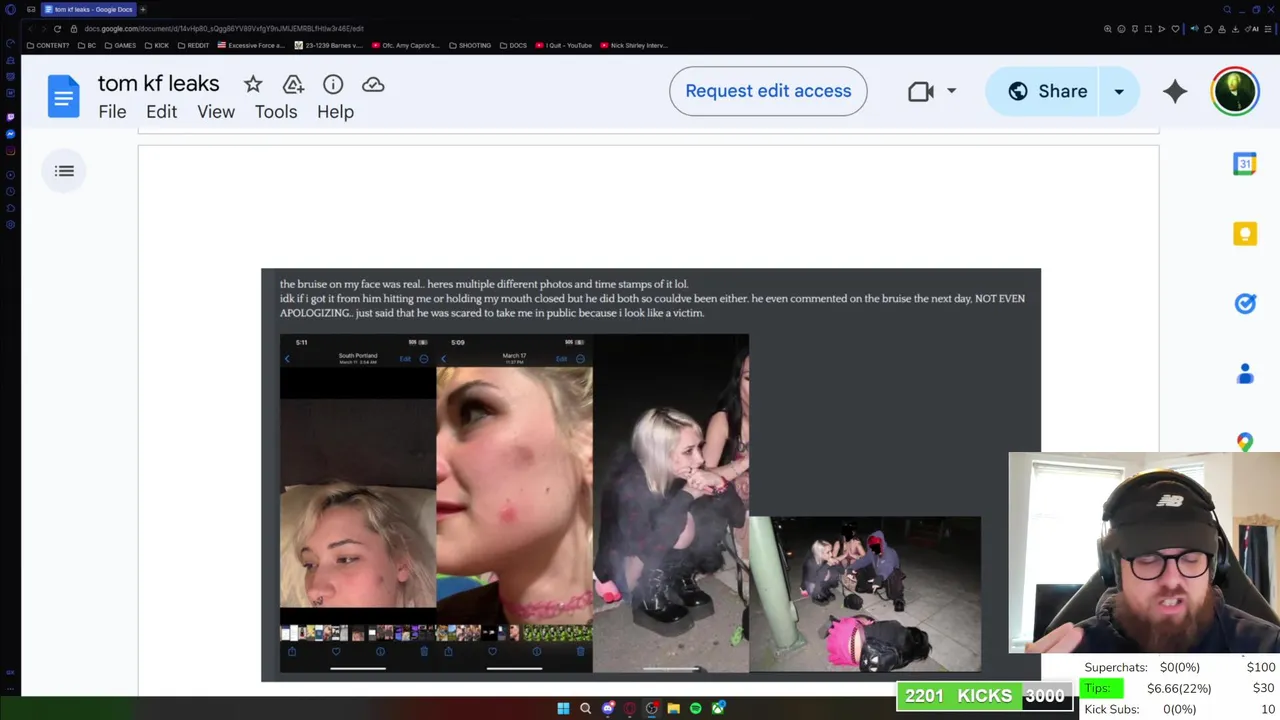Image resolution: width=1280 pixels, height=720 pixels.
Task: Click the snapshot selection icon in toolbar
Action: click(x=1148, y=29)
